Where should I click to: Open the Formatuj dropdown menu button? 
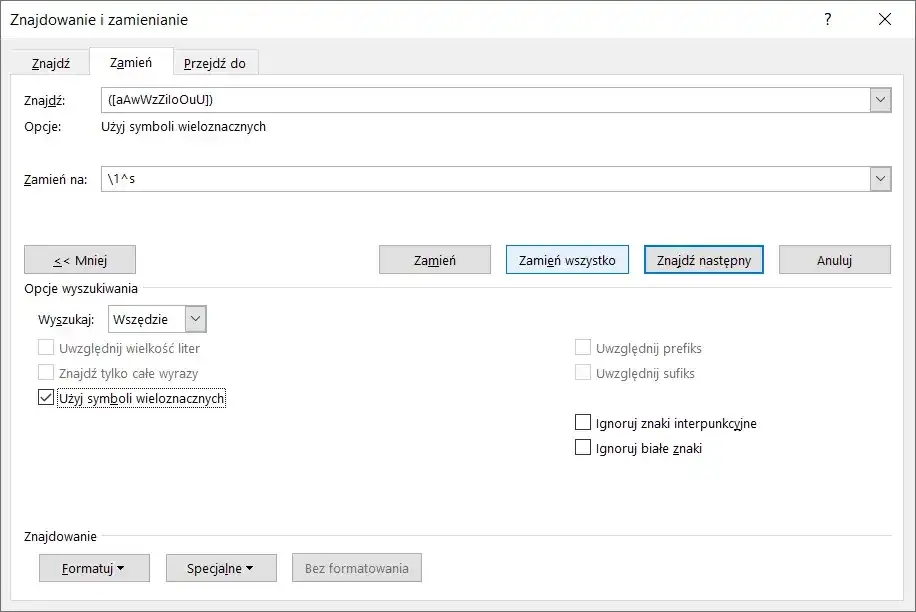(x=93, y=568)
